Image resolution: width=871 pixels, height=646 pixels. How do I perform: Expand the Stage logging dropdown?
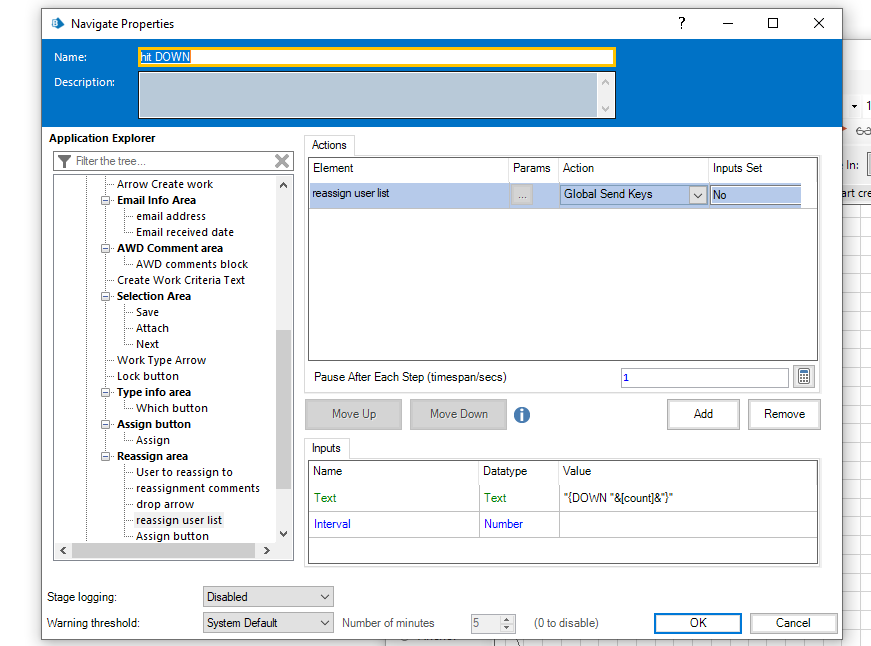[x=267, y=597]
